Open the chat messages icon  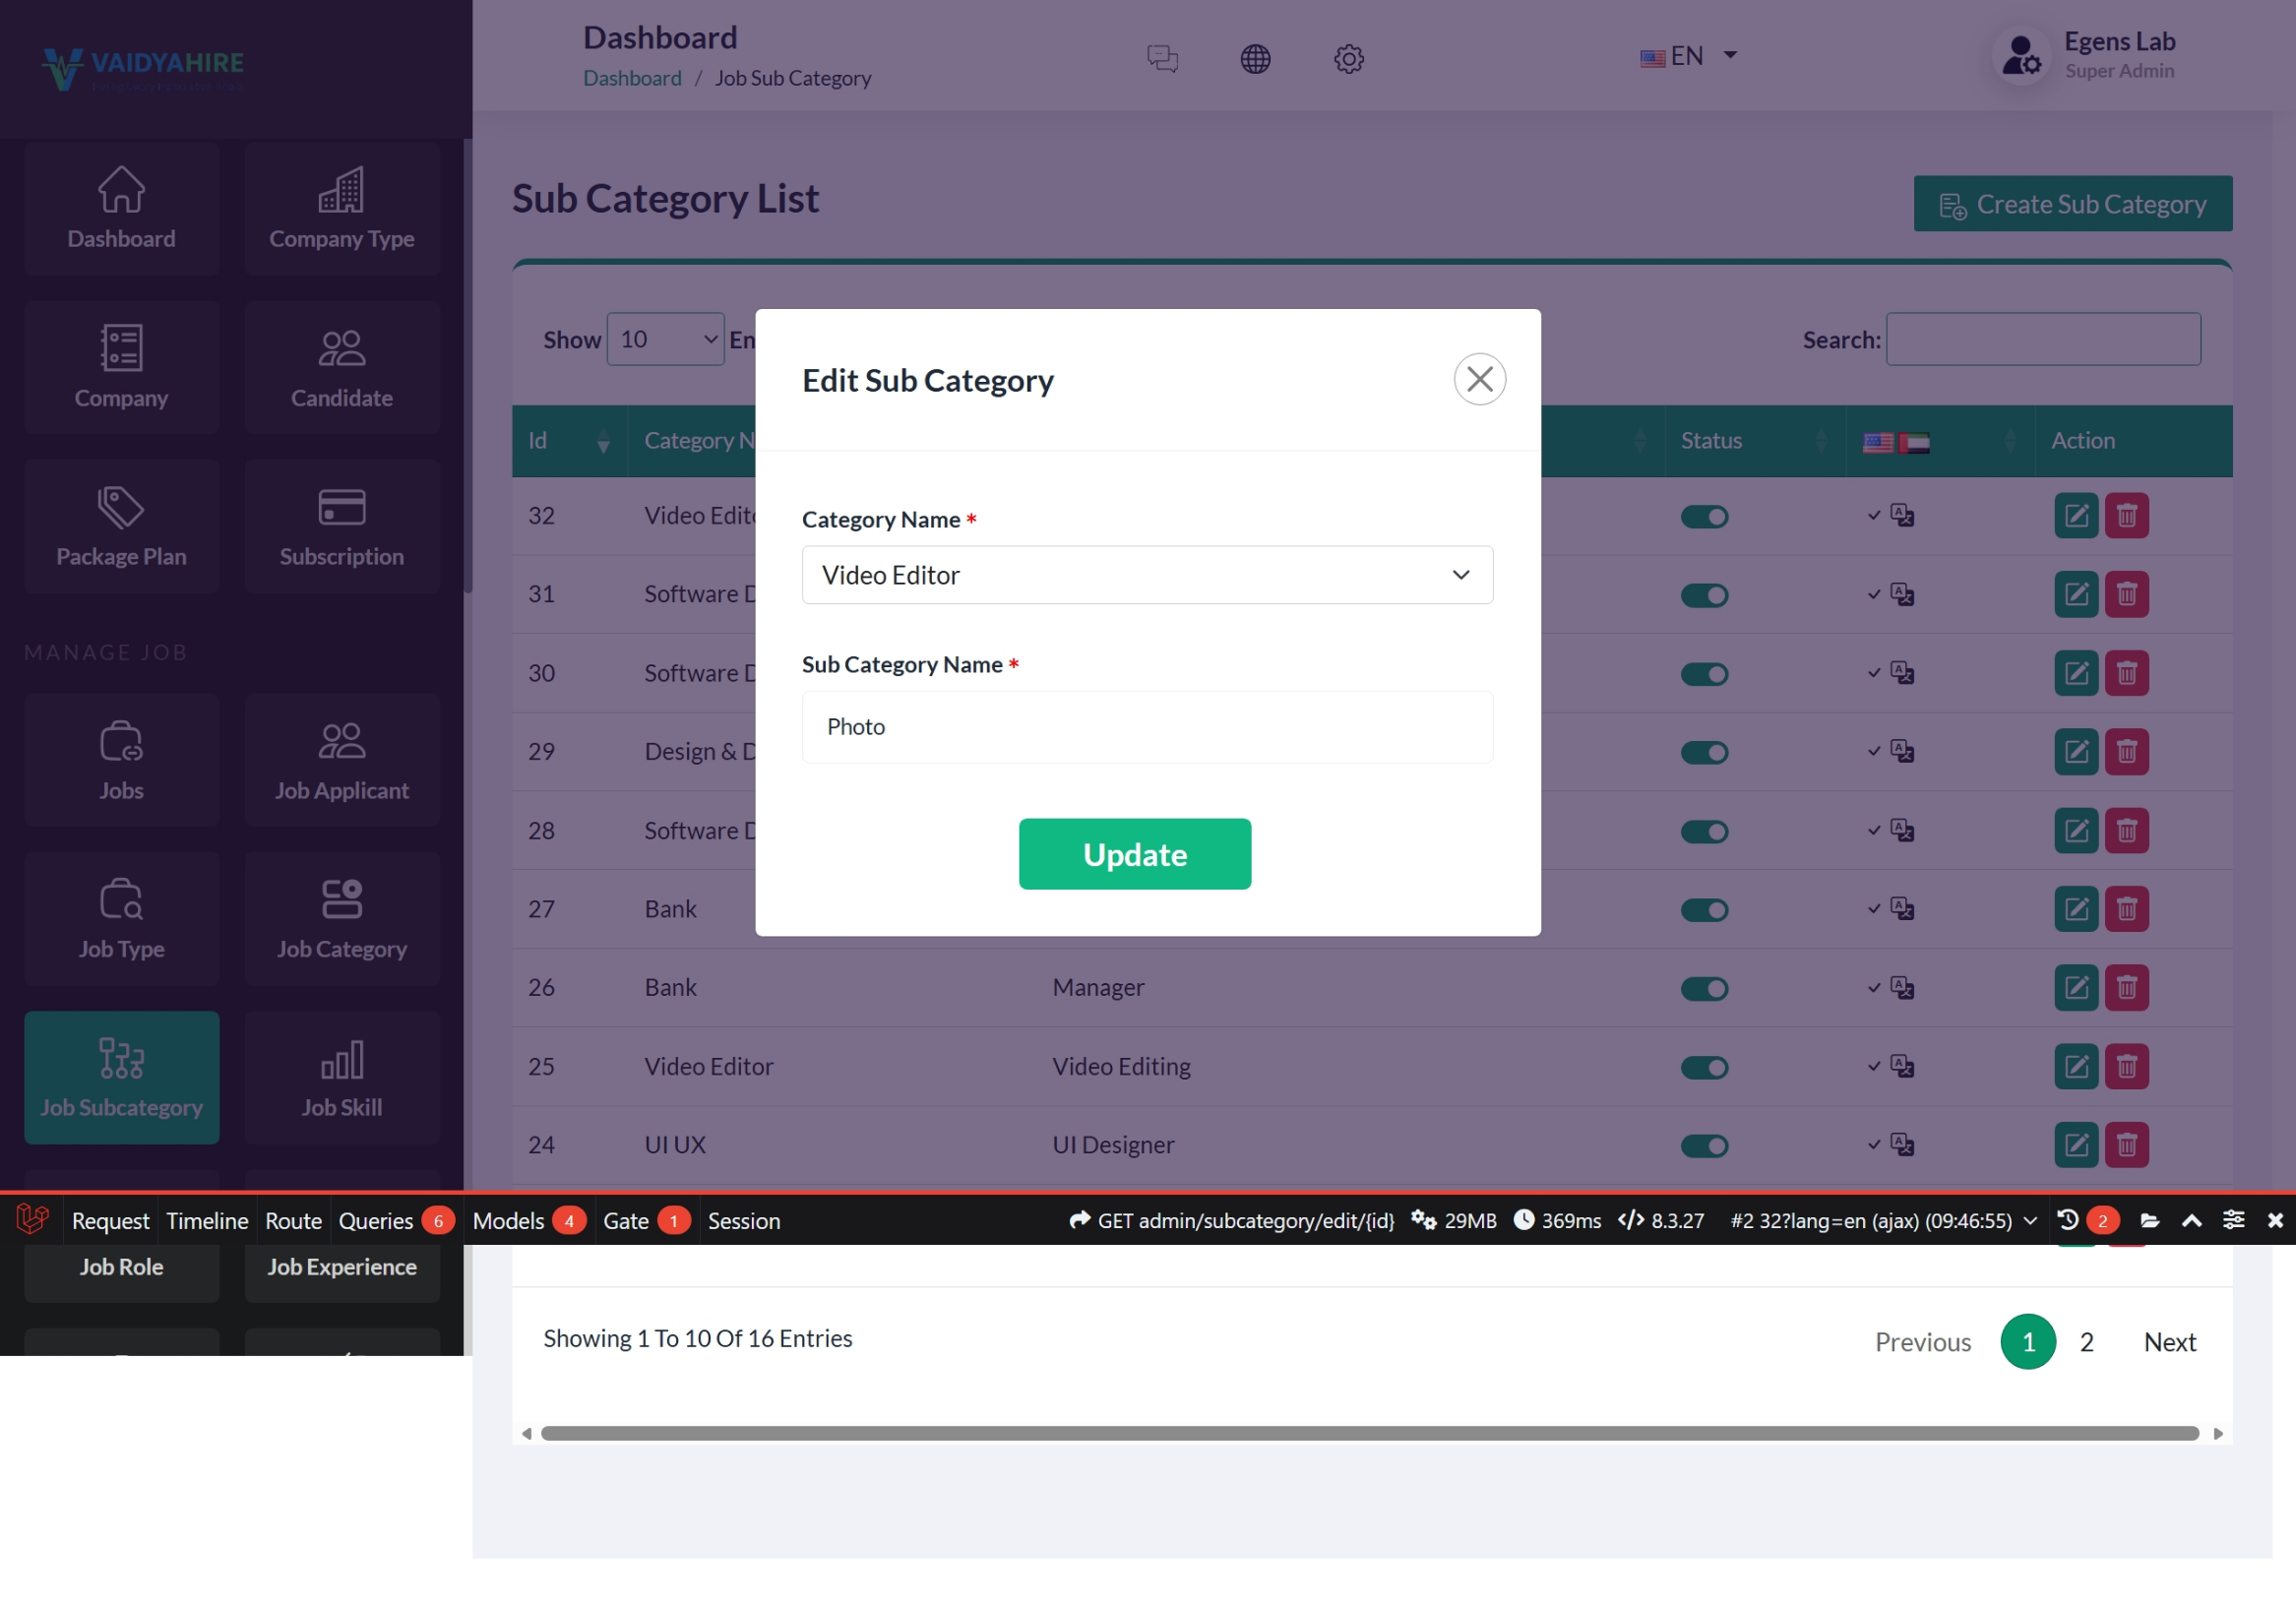(x=1162, y=59)
